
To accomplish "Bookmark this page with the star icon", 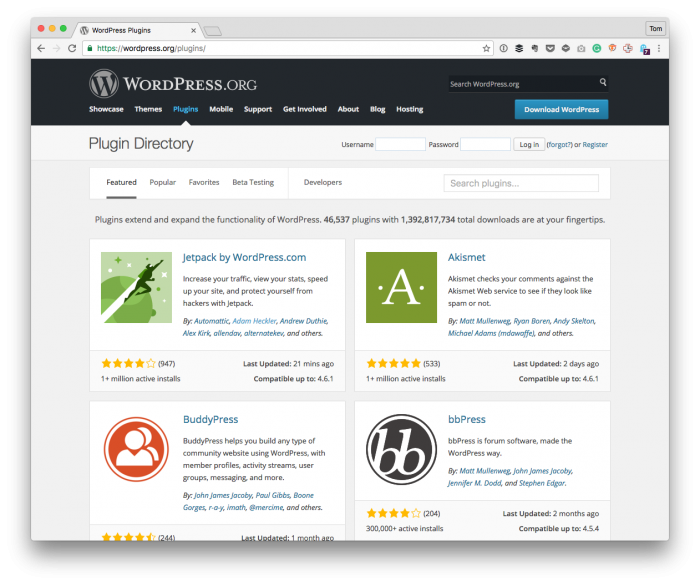I will [486, 48].
